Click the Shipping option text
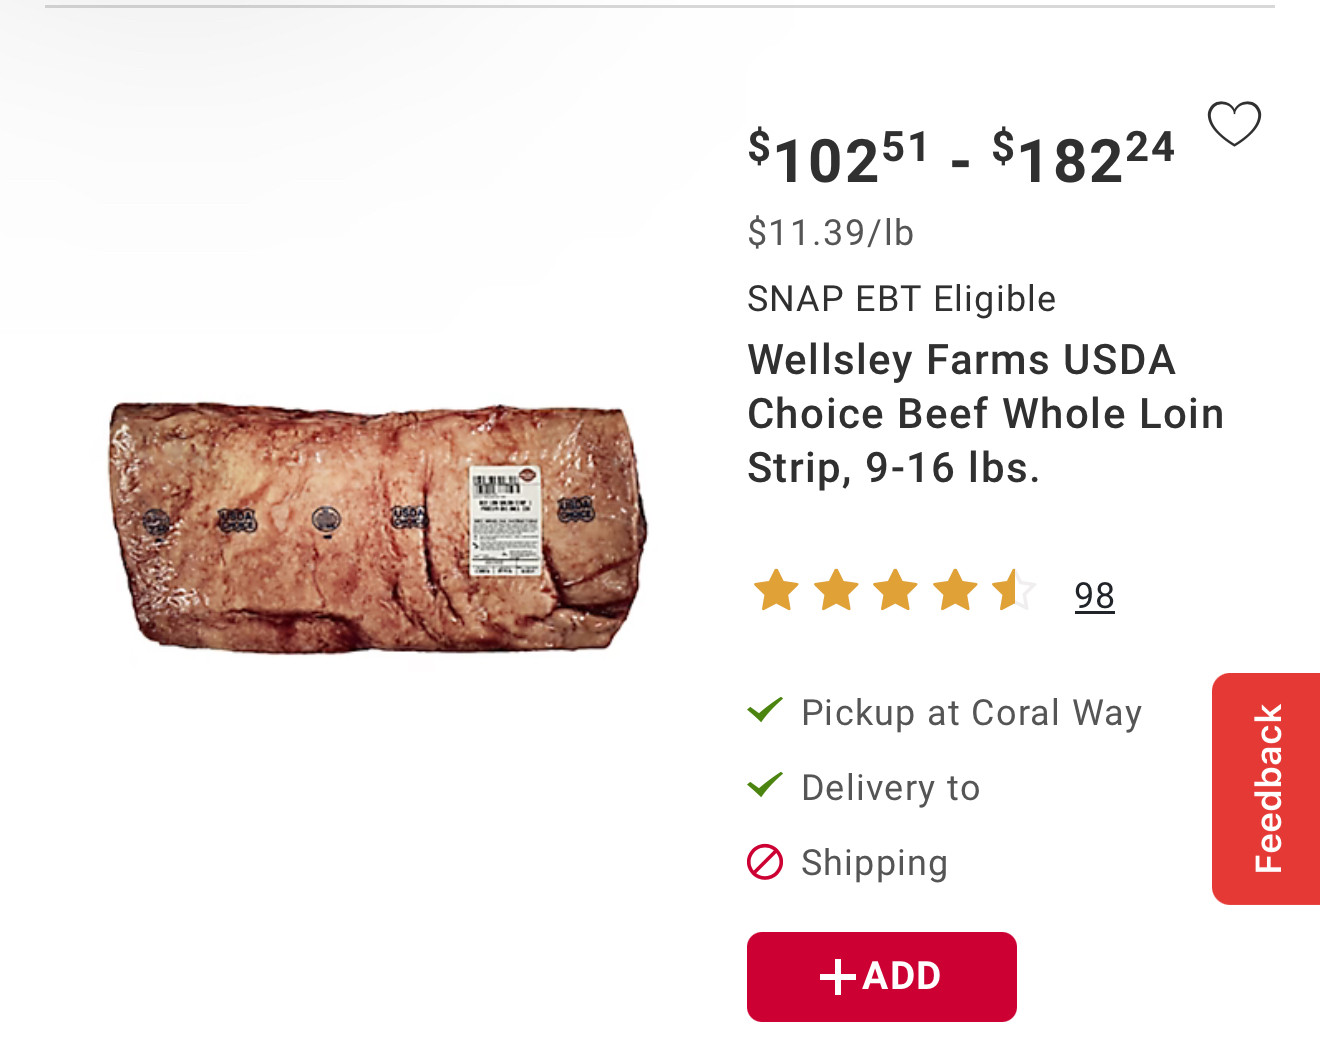Screen dimensions: 1320x1062 click(874, 863)
